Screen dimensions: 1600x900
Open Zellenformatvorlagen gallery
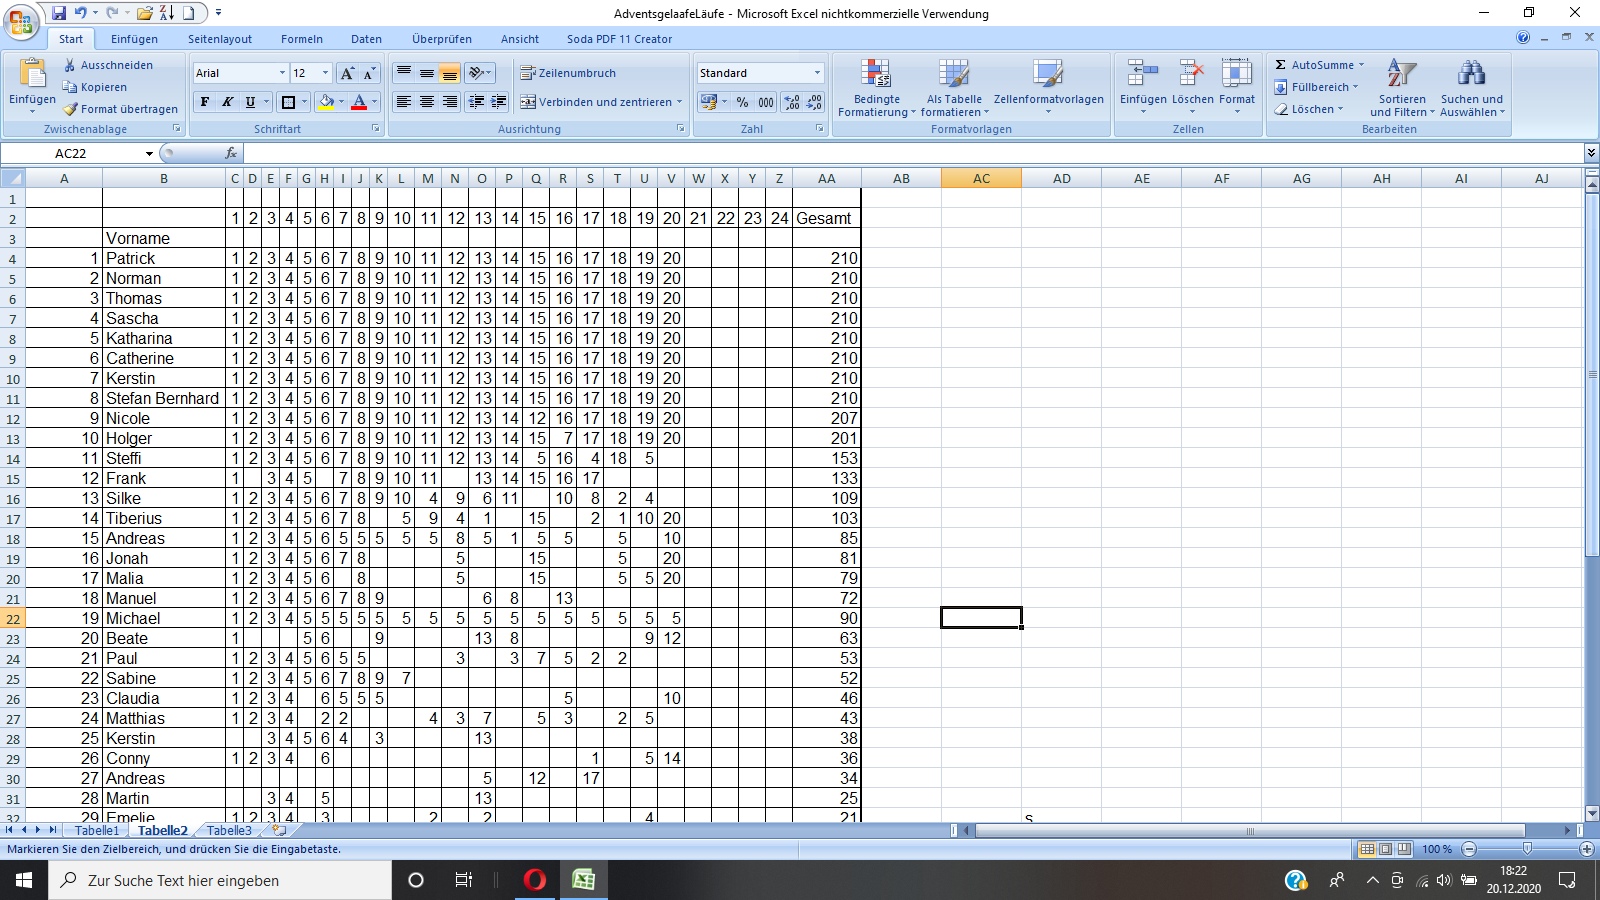(1049, 88)
